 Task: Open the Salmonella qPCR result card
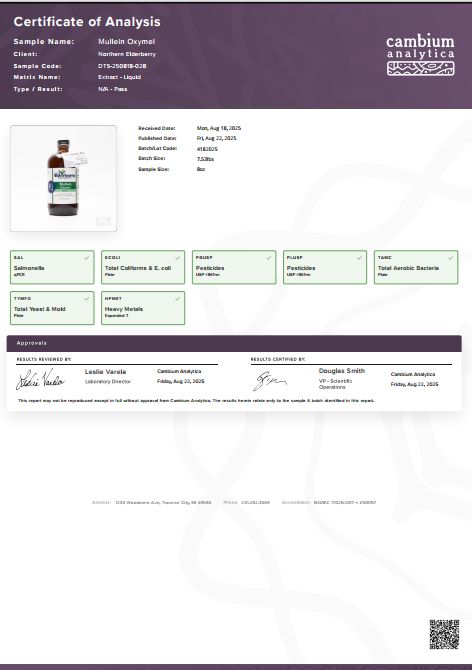point(52,267)
